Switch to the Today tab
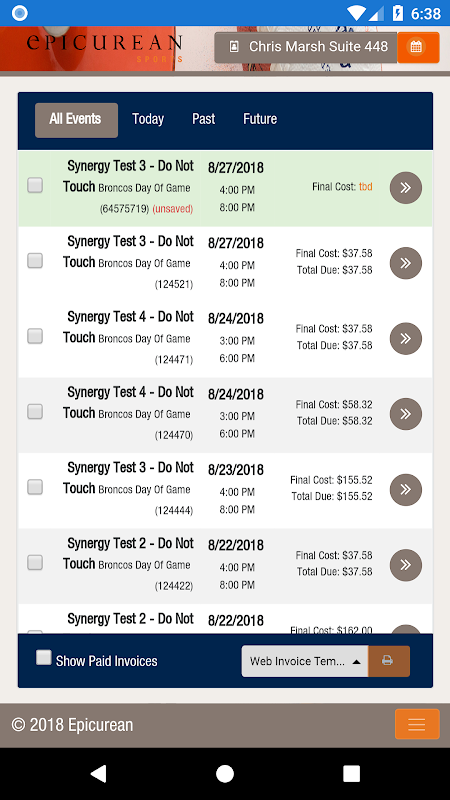Image resolution: width=450 pixels, height=800 pixels. tap(148, 119)
